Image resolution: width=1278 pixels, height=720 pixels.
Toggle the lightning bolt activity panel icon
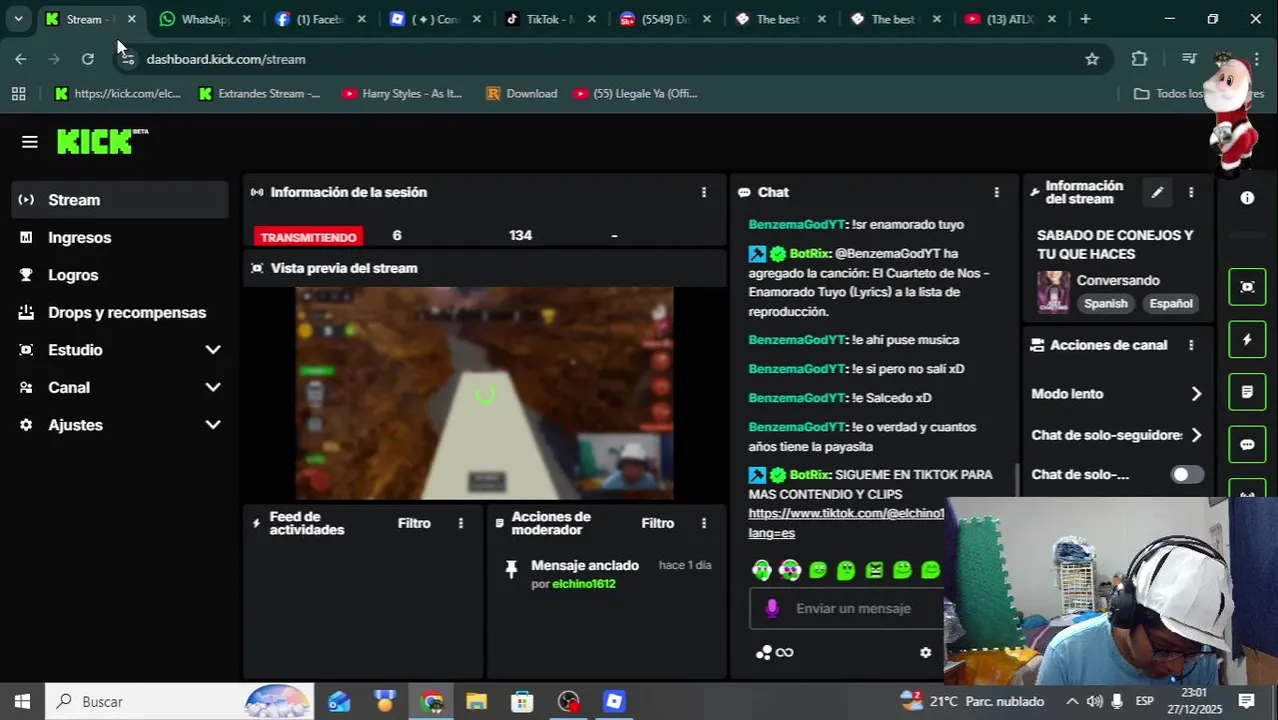coord(1247,340)
